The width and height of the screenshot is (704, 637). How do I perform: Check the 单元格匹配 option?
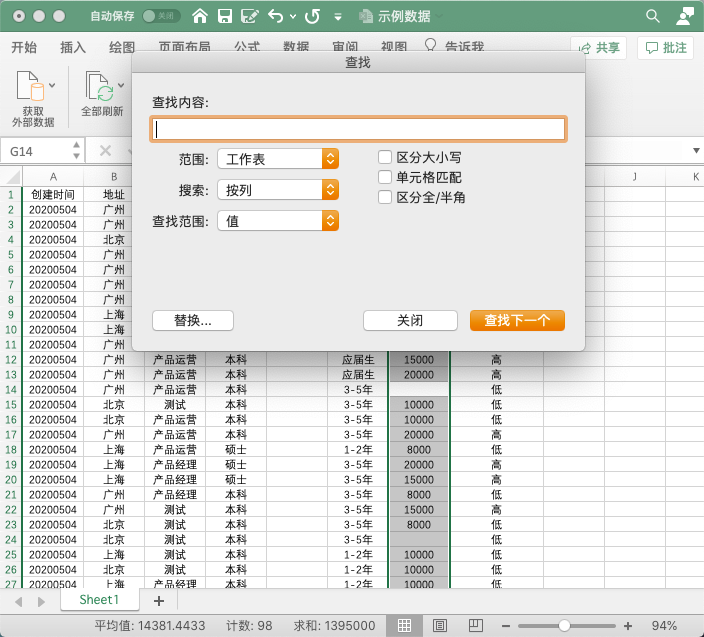tap(384, 177)
